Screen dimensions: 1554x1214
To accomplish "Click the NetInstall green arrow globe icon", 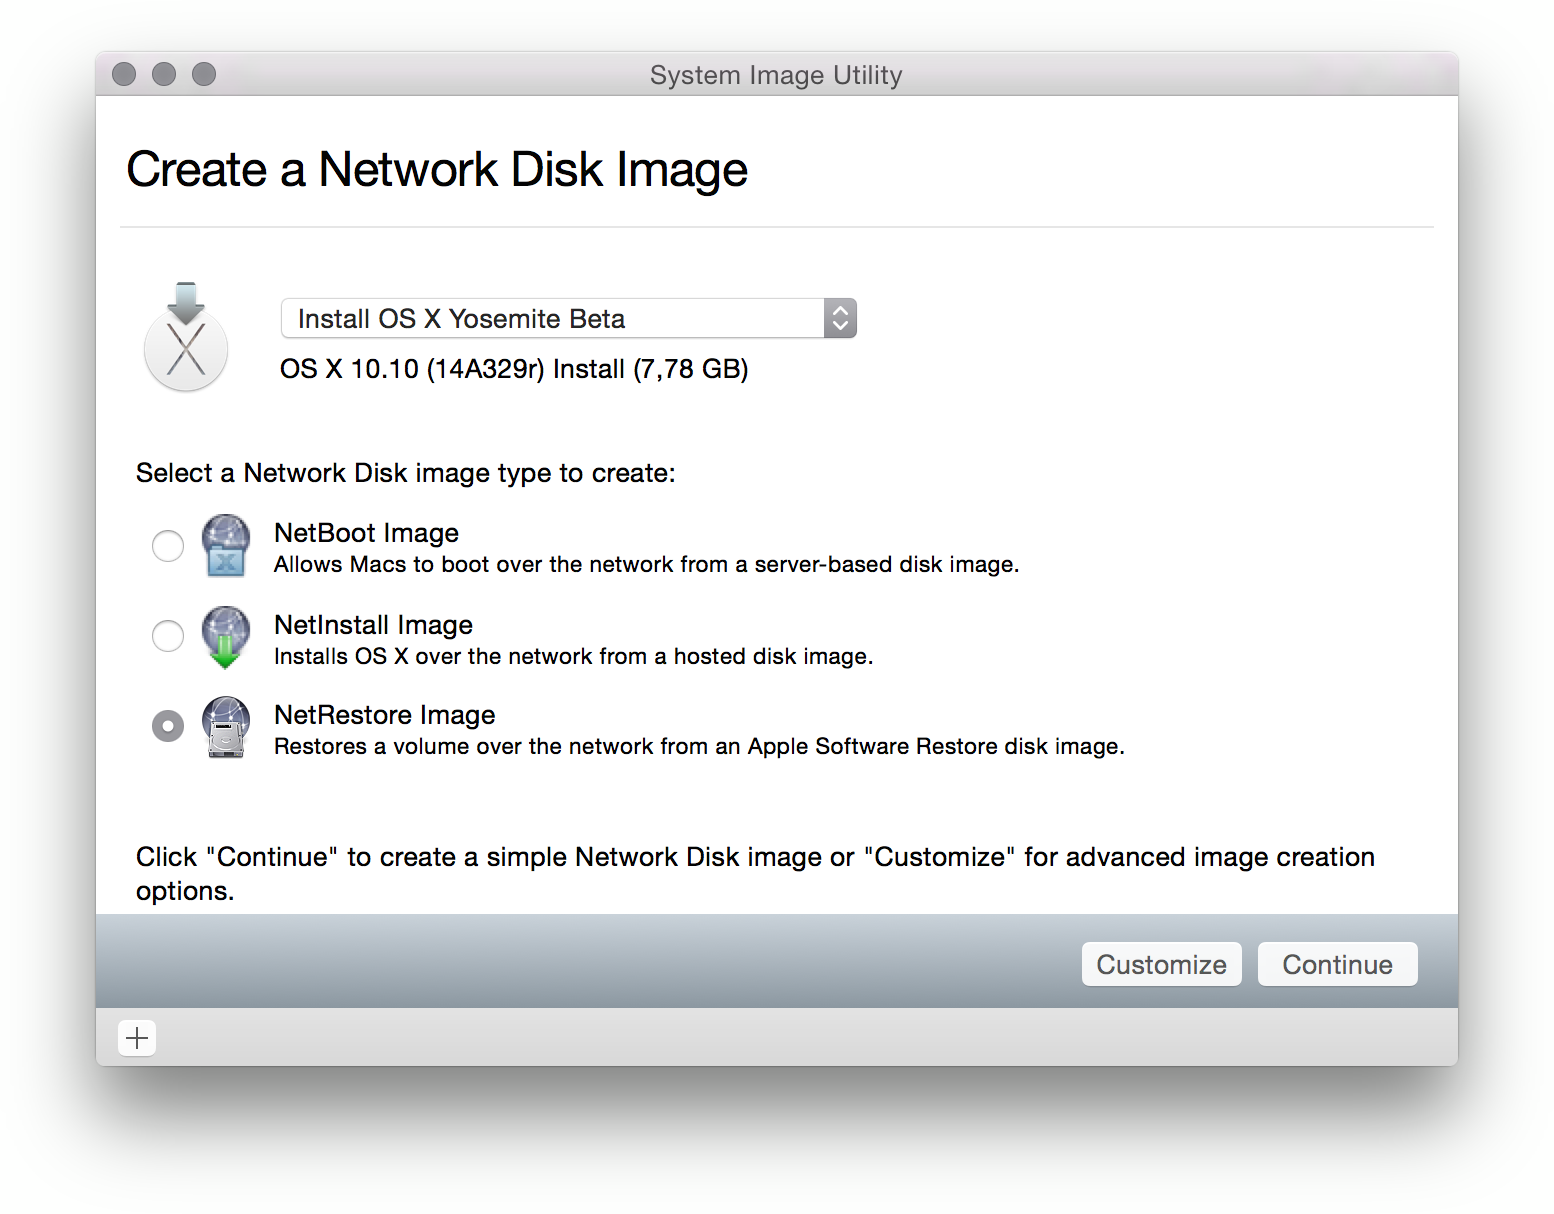I will [x=226, y=636].
